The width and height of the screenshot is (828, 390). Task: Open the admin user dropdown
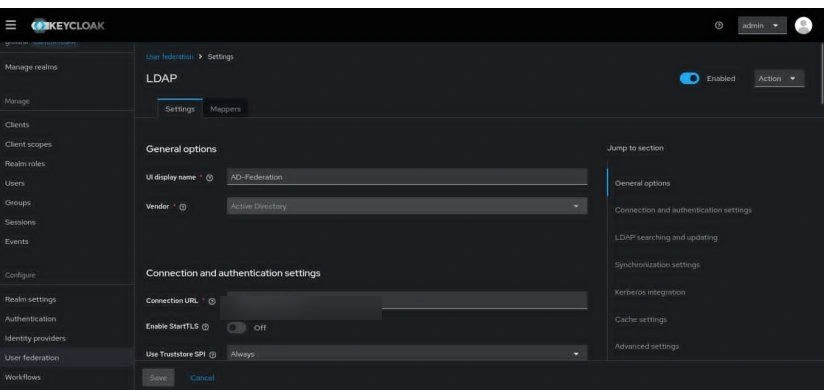point(762,25)
